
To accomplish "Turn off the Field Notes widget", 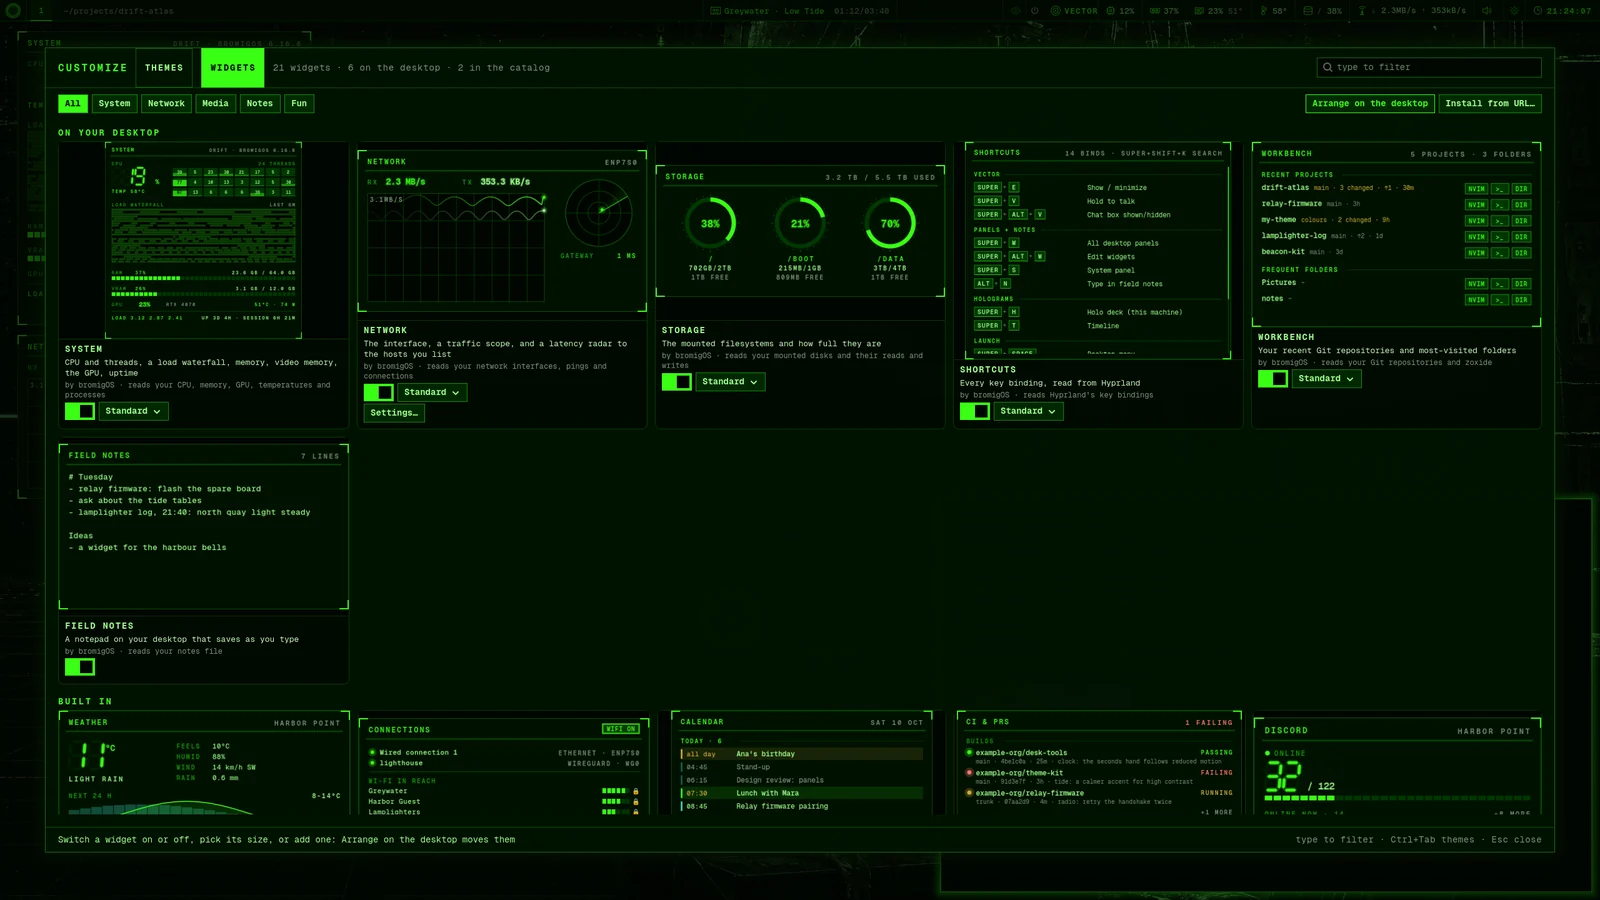I will point(80,667).
